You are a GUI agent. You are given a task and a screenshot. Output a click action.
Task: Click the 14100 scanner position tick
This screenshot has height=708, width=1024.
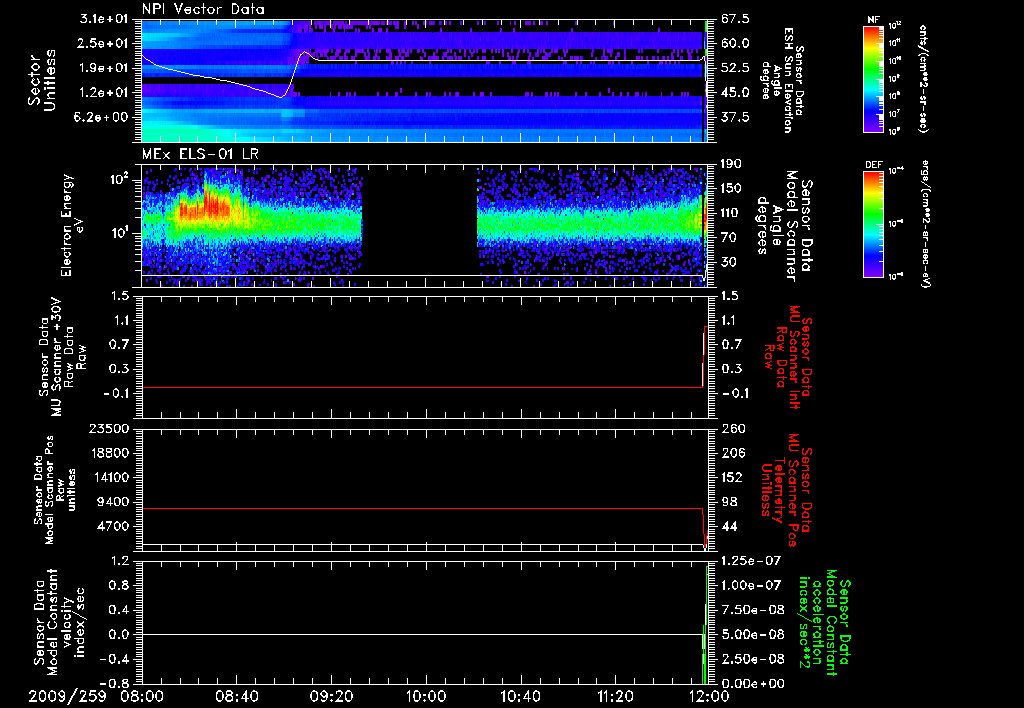[x=109, y=477]
